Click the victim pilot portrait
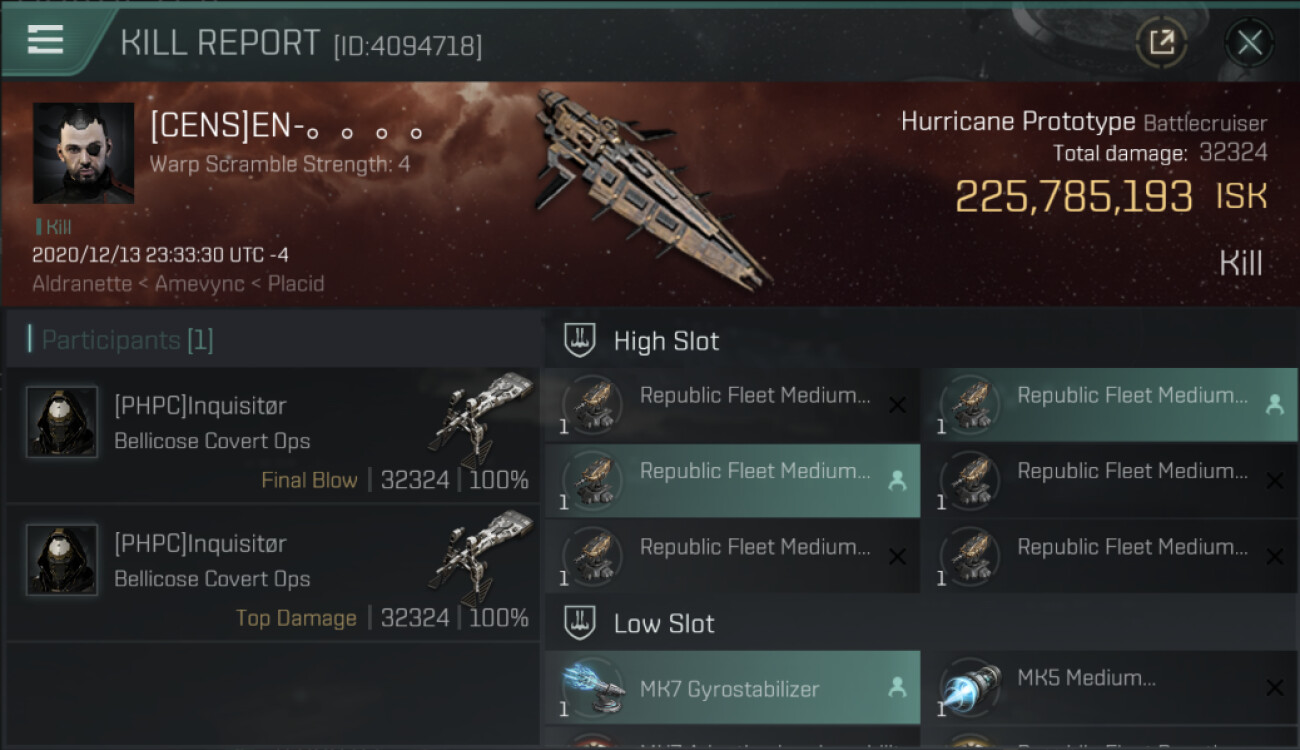The width and height of the screenshot is (1300, 750). pyautogui.click(x=83, y=153)
